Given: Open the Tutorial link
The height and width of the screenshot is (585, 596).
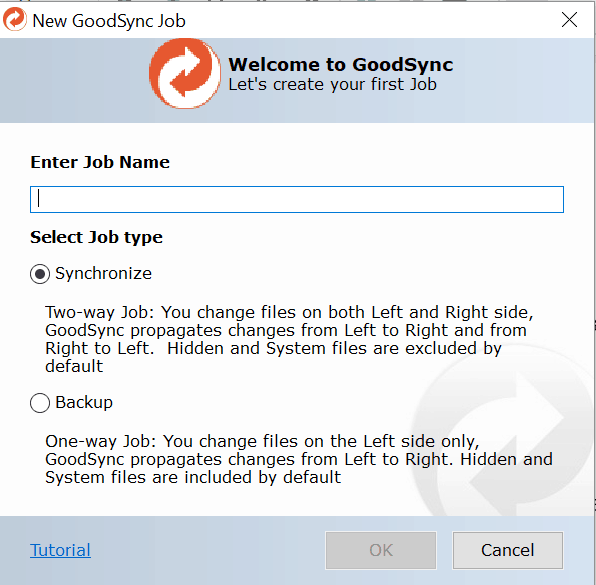Looking at the screenshot, I should coord(60,550).
